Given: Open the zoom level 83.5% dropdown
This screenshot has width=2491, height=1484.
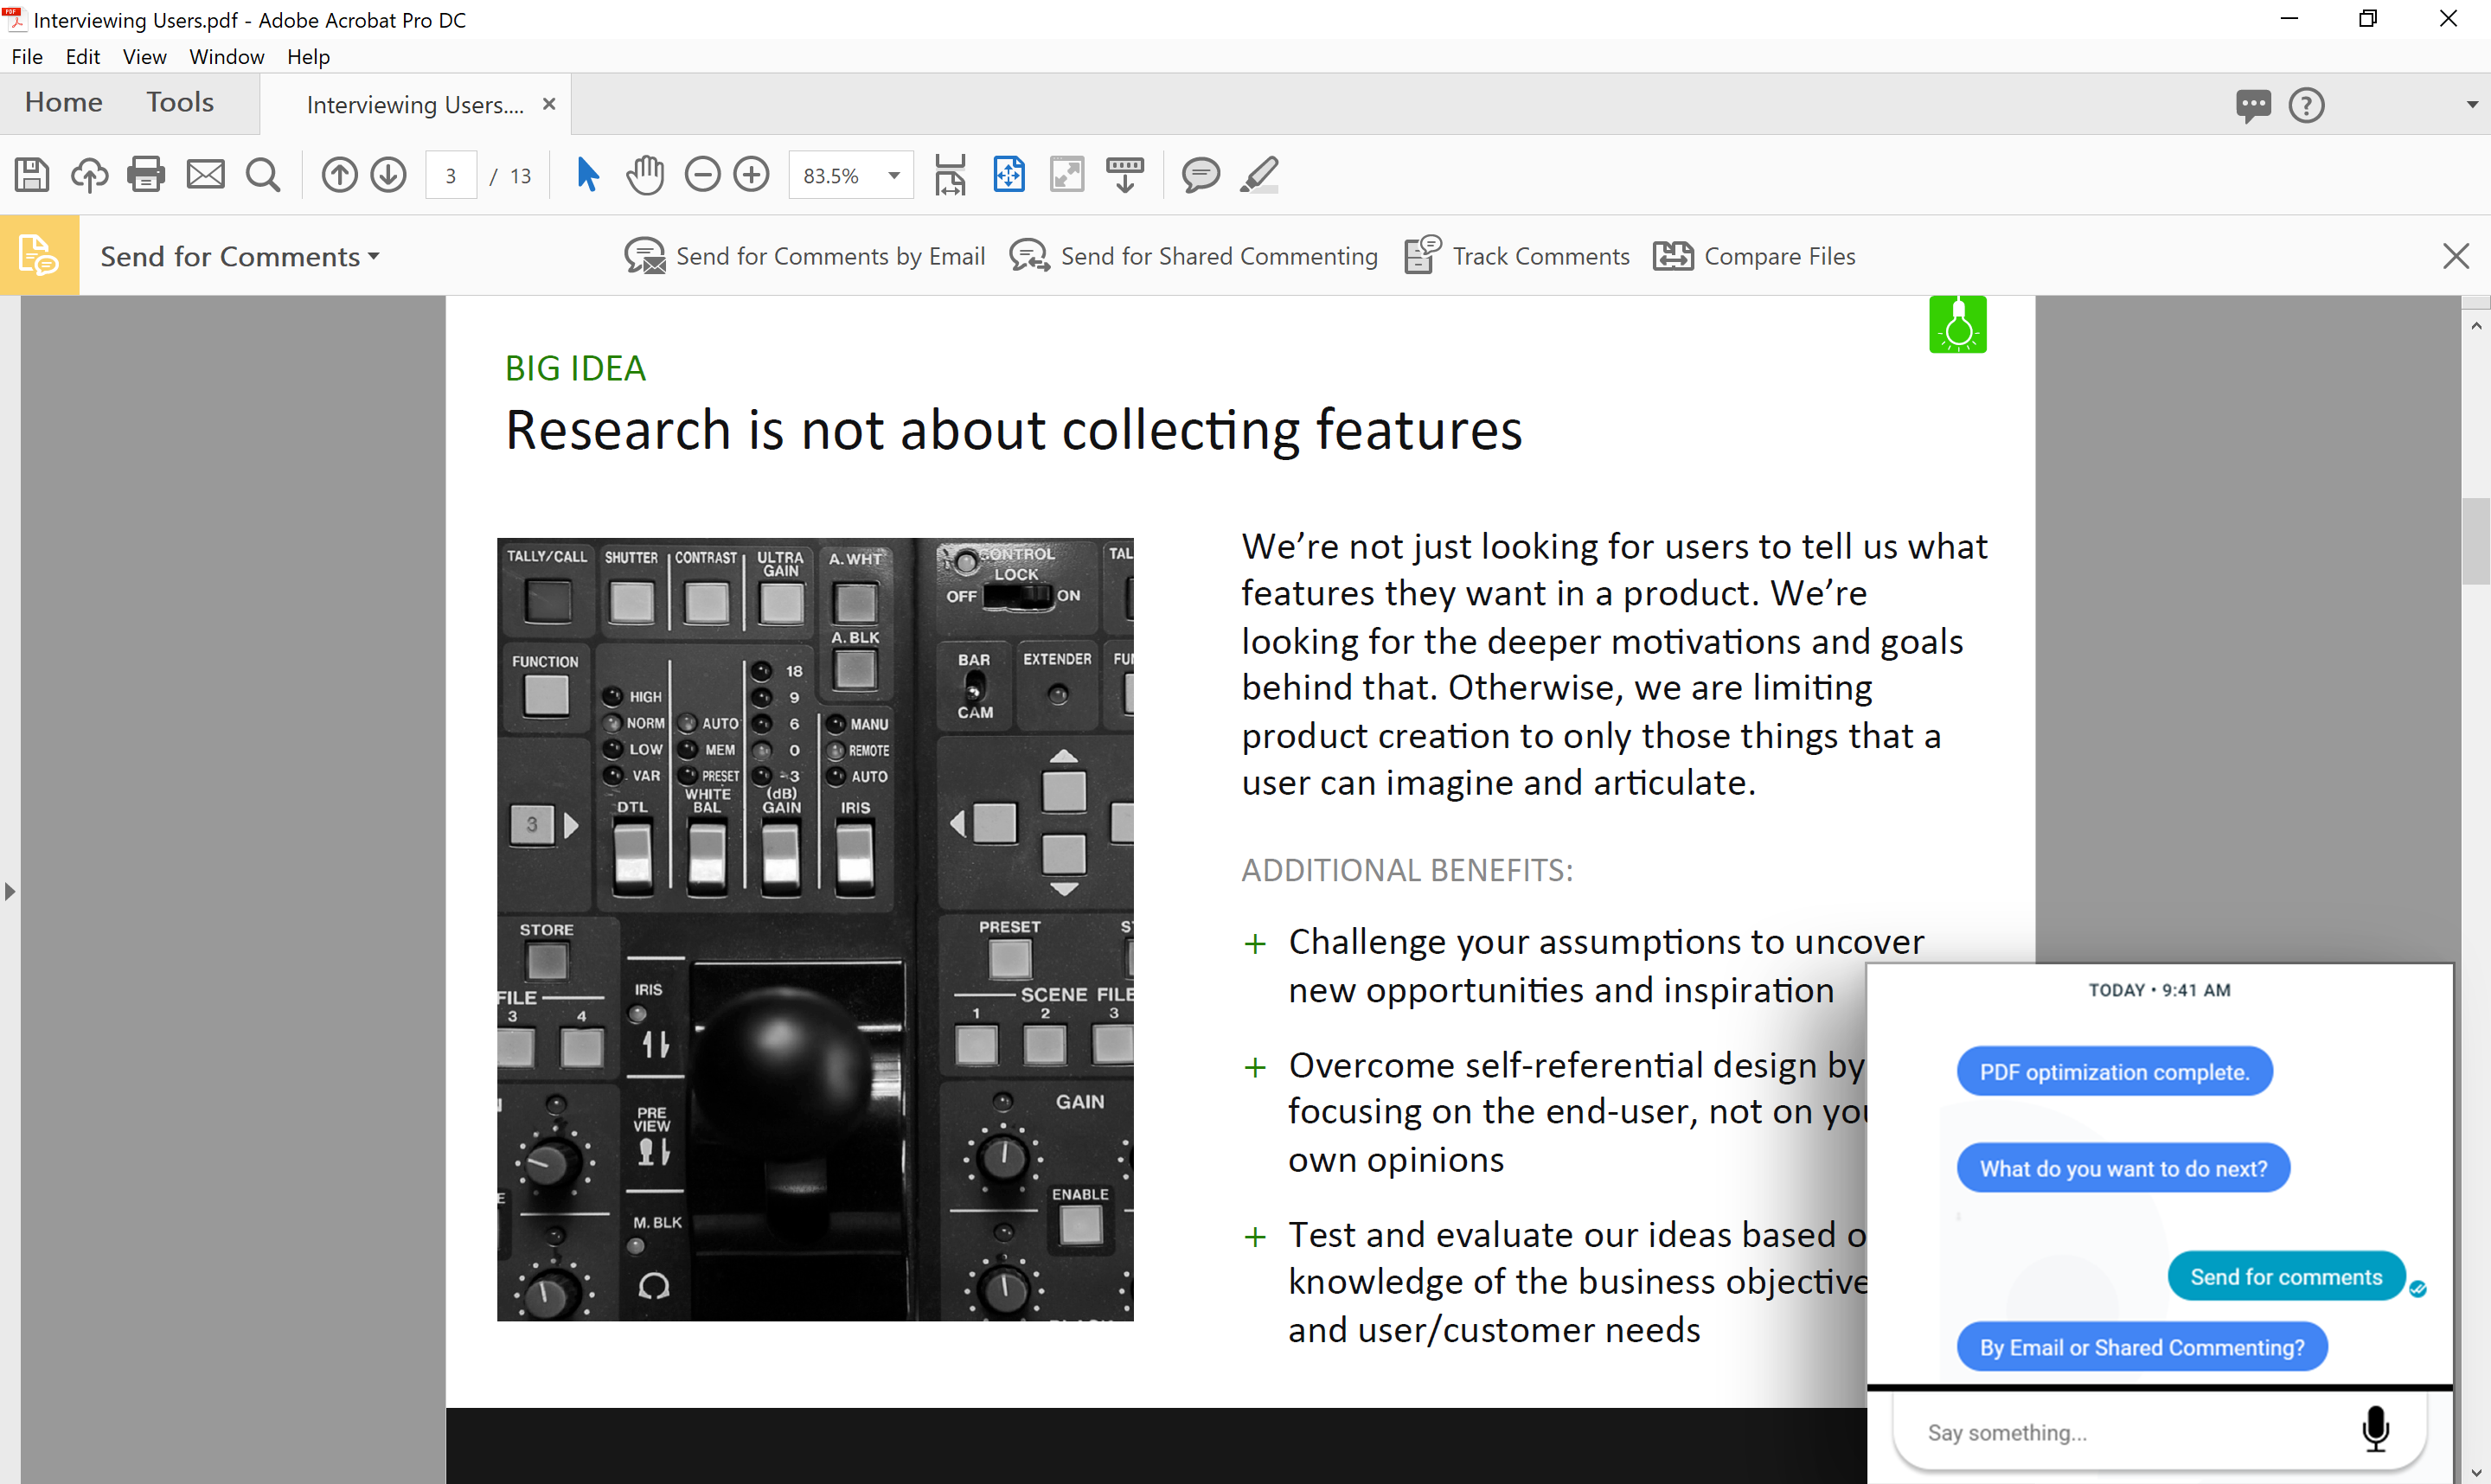Looking at the screenshot, I should pyautogui.click(x=894, y=176).
